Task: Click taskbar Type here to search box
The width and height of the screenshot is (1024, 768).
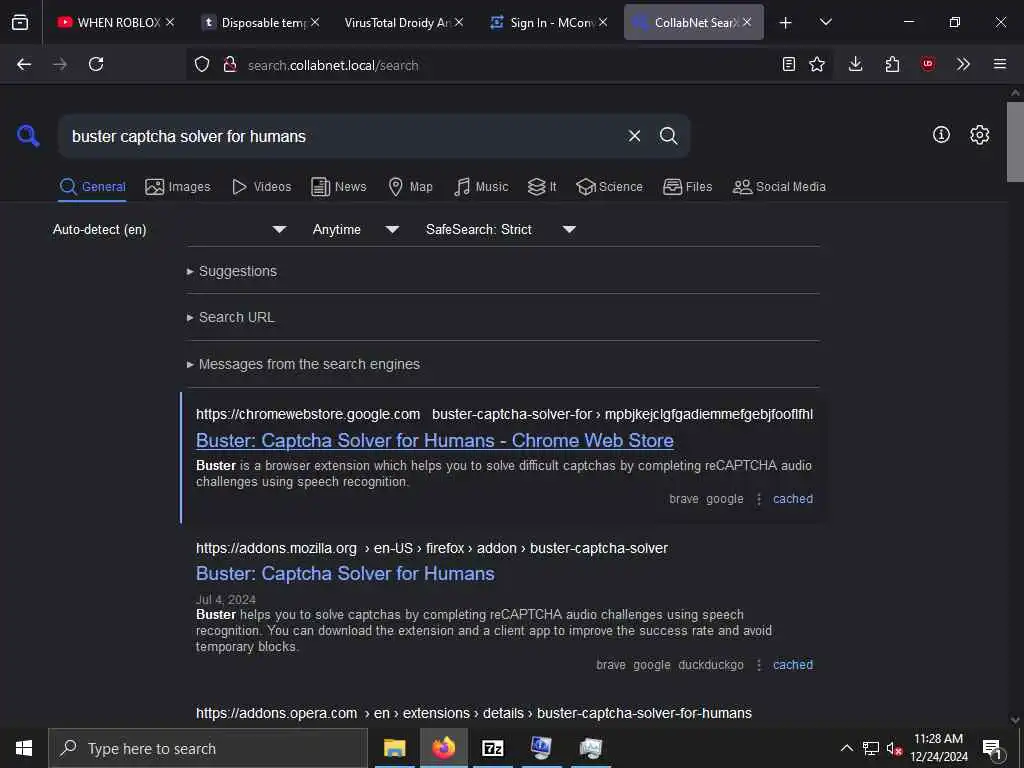Action: [x=208, y=748]
